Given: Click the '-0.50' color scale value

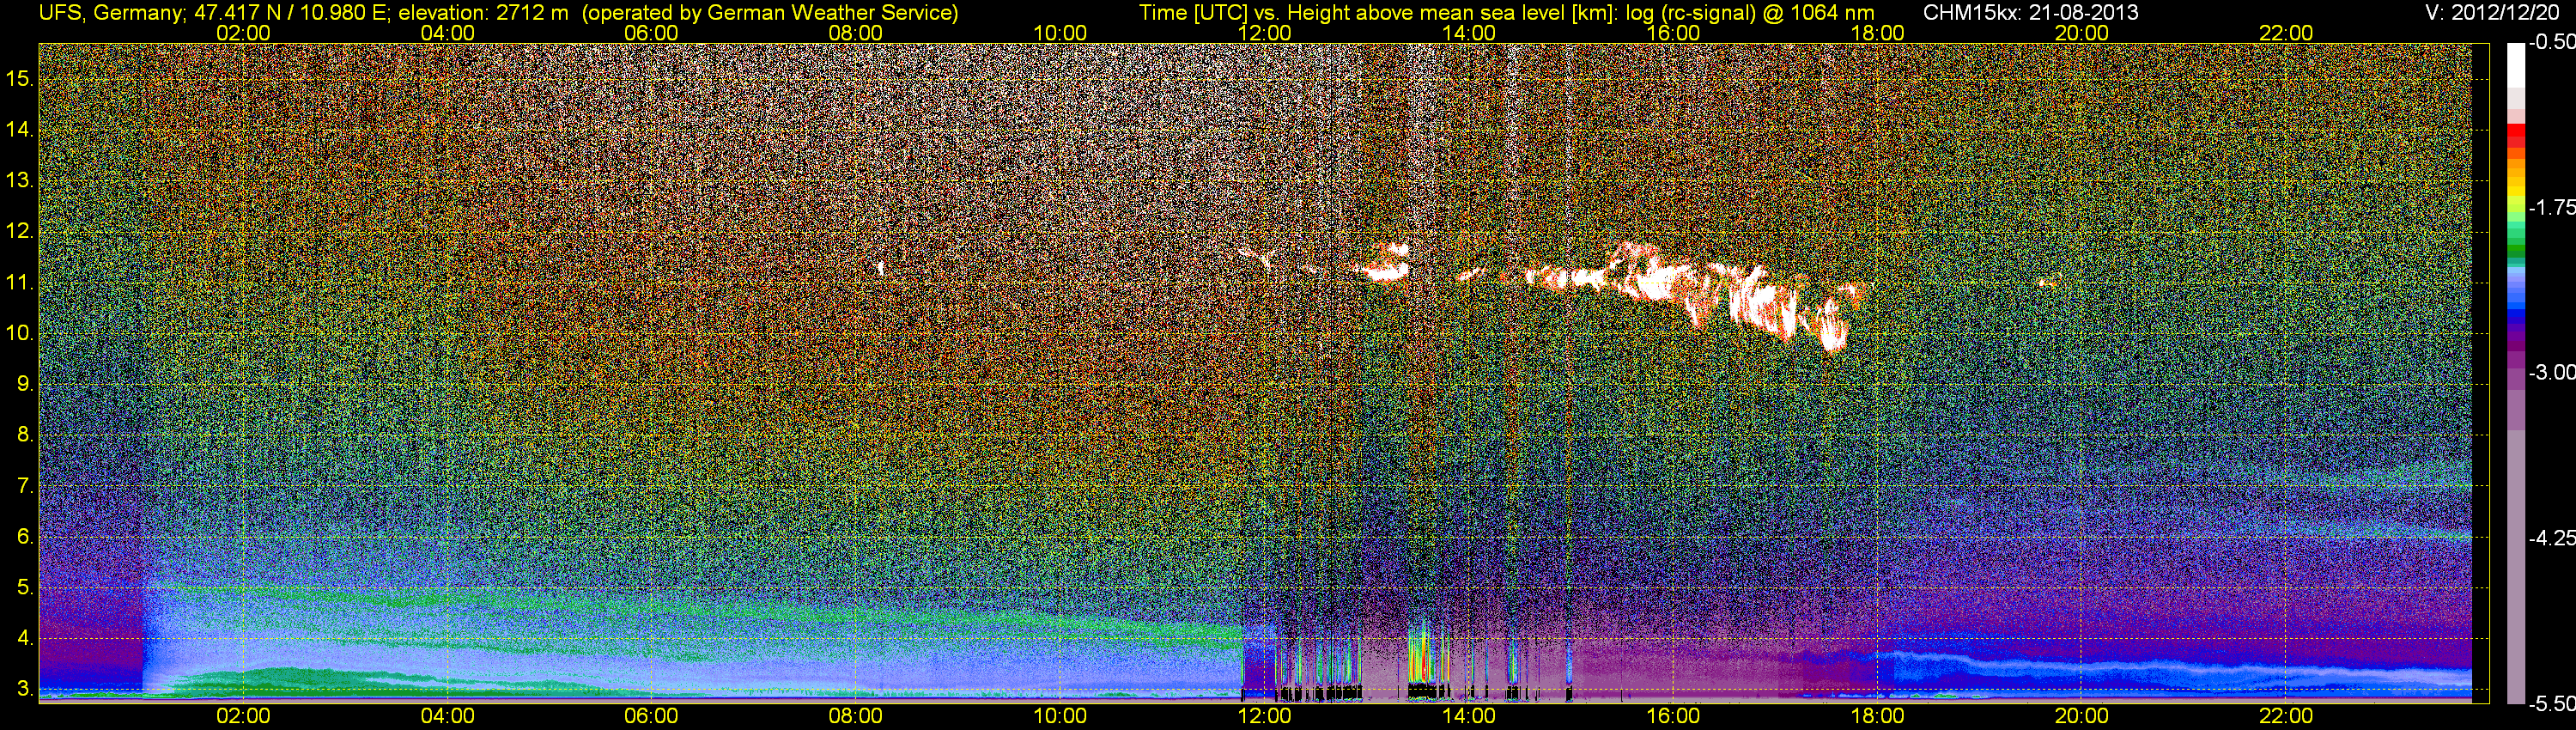Looking at the screenshot, I should 2551,43.
